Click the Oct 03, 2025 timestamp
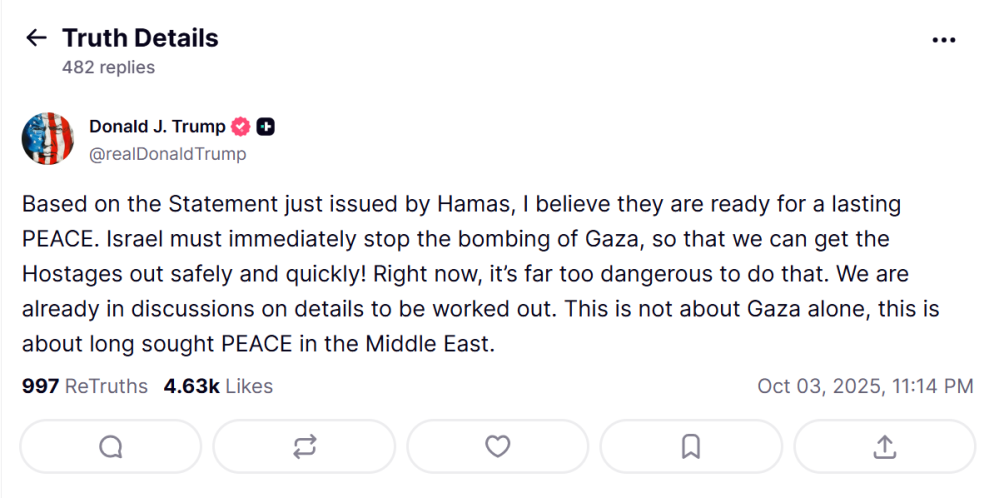The width and height of the screenshot is (994, 498). [x=865, y=386]
